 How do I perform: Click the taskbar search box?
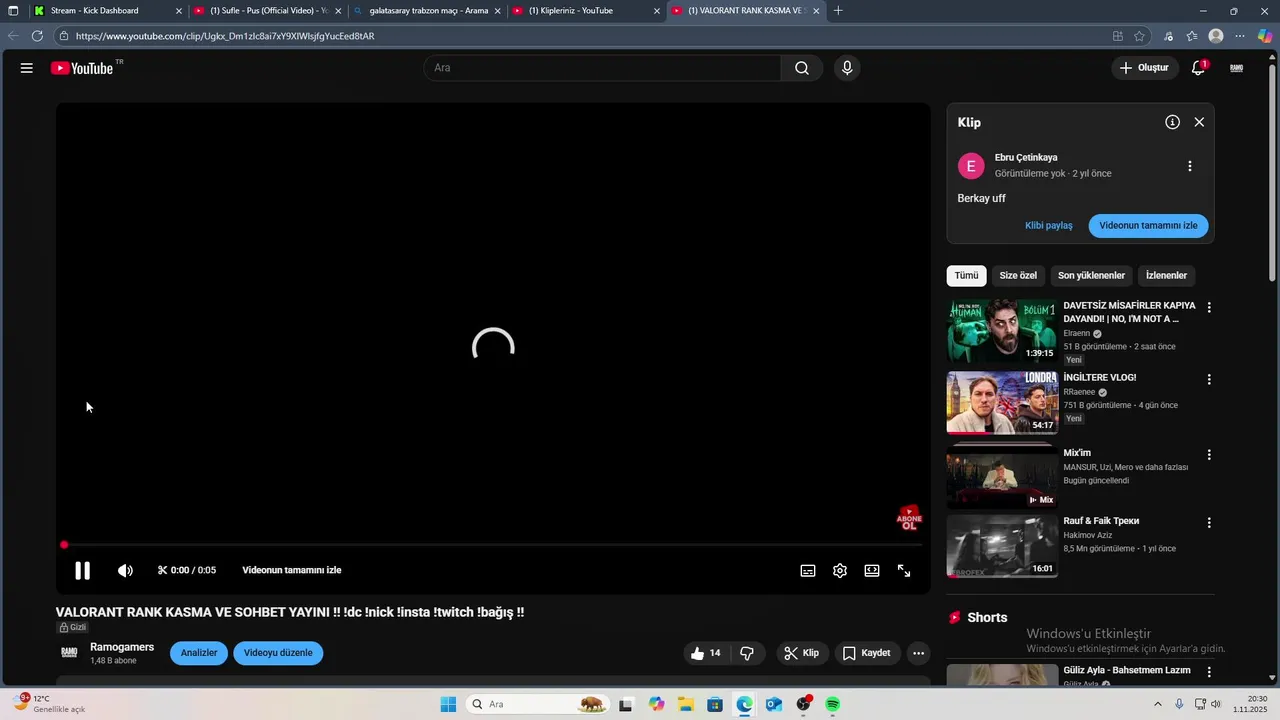pyautogui.click(x=539, y=704)
